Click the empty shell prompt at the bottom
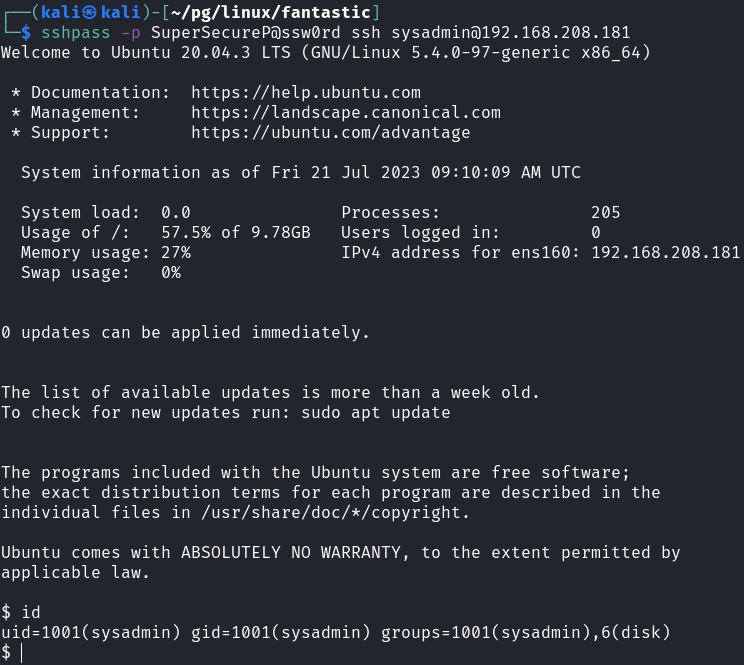 click(21, 652)
